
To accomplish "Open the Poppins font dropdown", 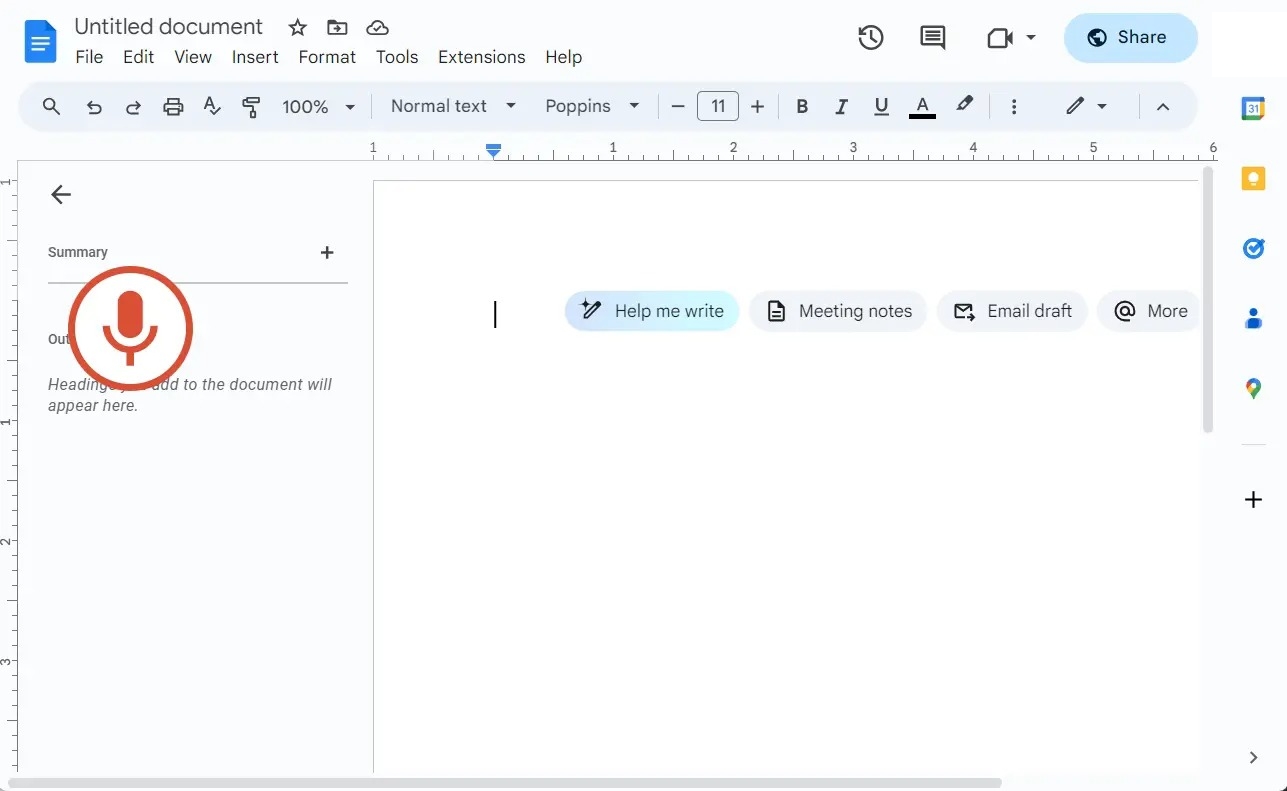I will tap(593, 106).
